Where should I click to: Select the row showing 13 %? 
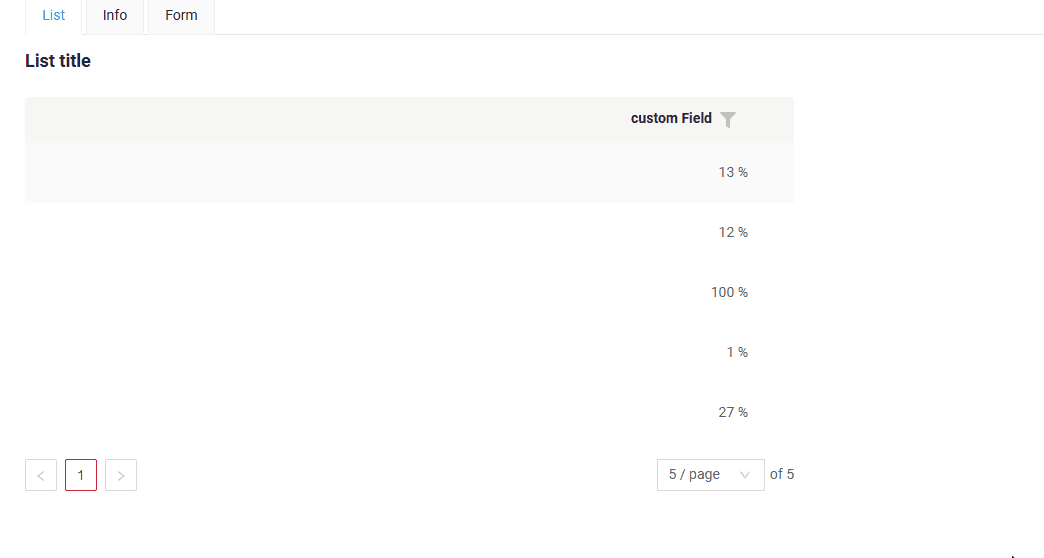(x=409, y=172)
